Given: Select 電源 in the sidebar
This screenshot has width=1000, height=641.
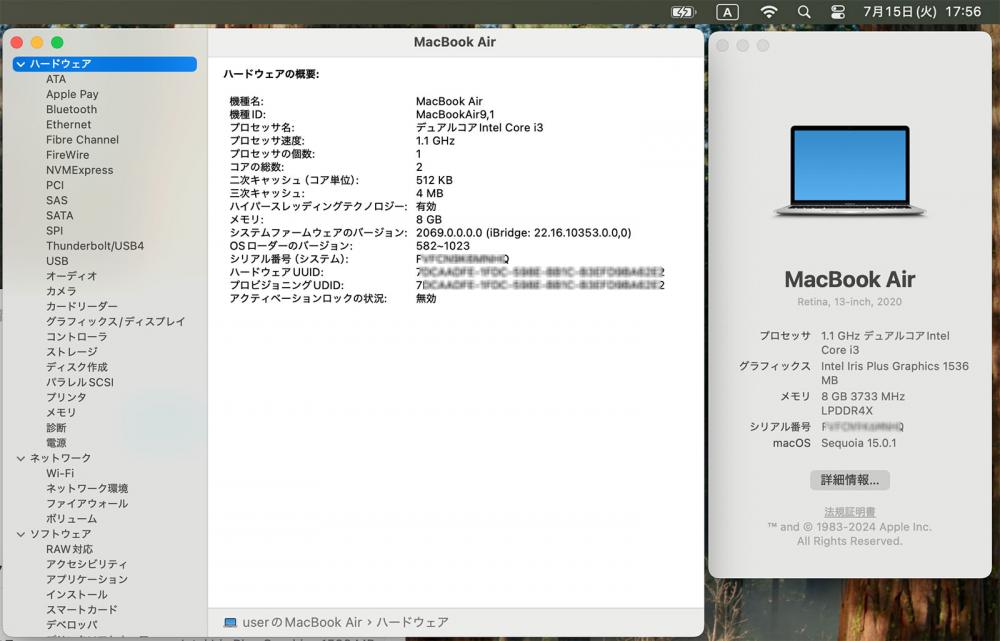Looking at the screenshot, I should tap(56, 443).
